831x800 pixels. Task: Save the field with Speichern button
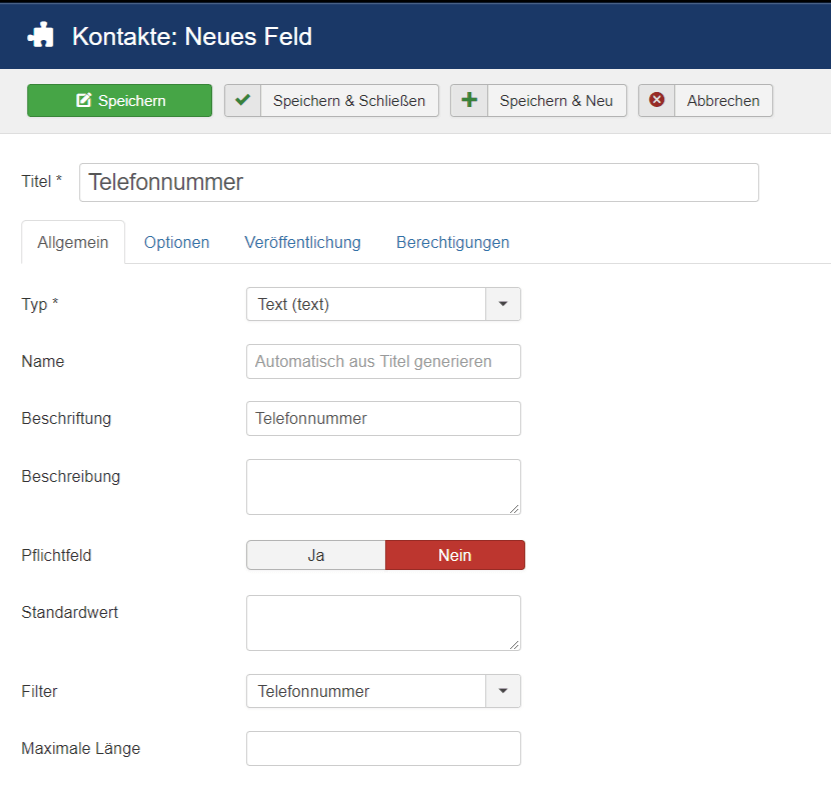pos(119,100)
